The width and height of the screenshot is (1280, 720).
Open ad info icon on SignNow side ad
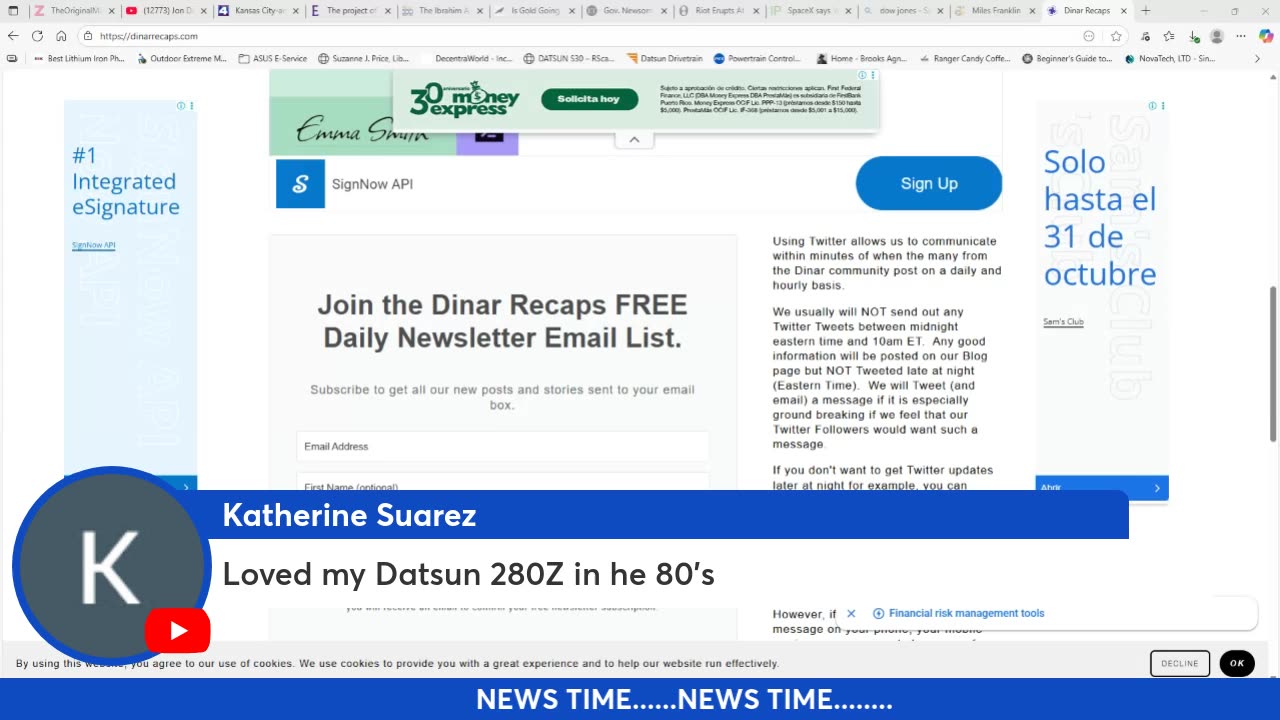[181, 106]
